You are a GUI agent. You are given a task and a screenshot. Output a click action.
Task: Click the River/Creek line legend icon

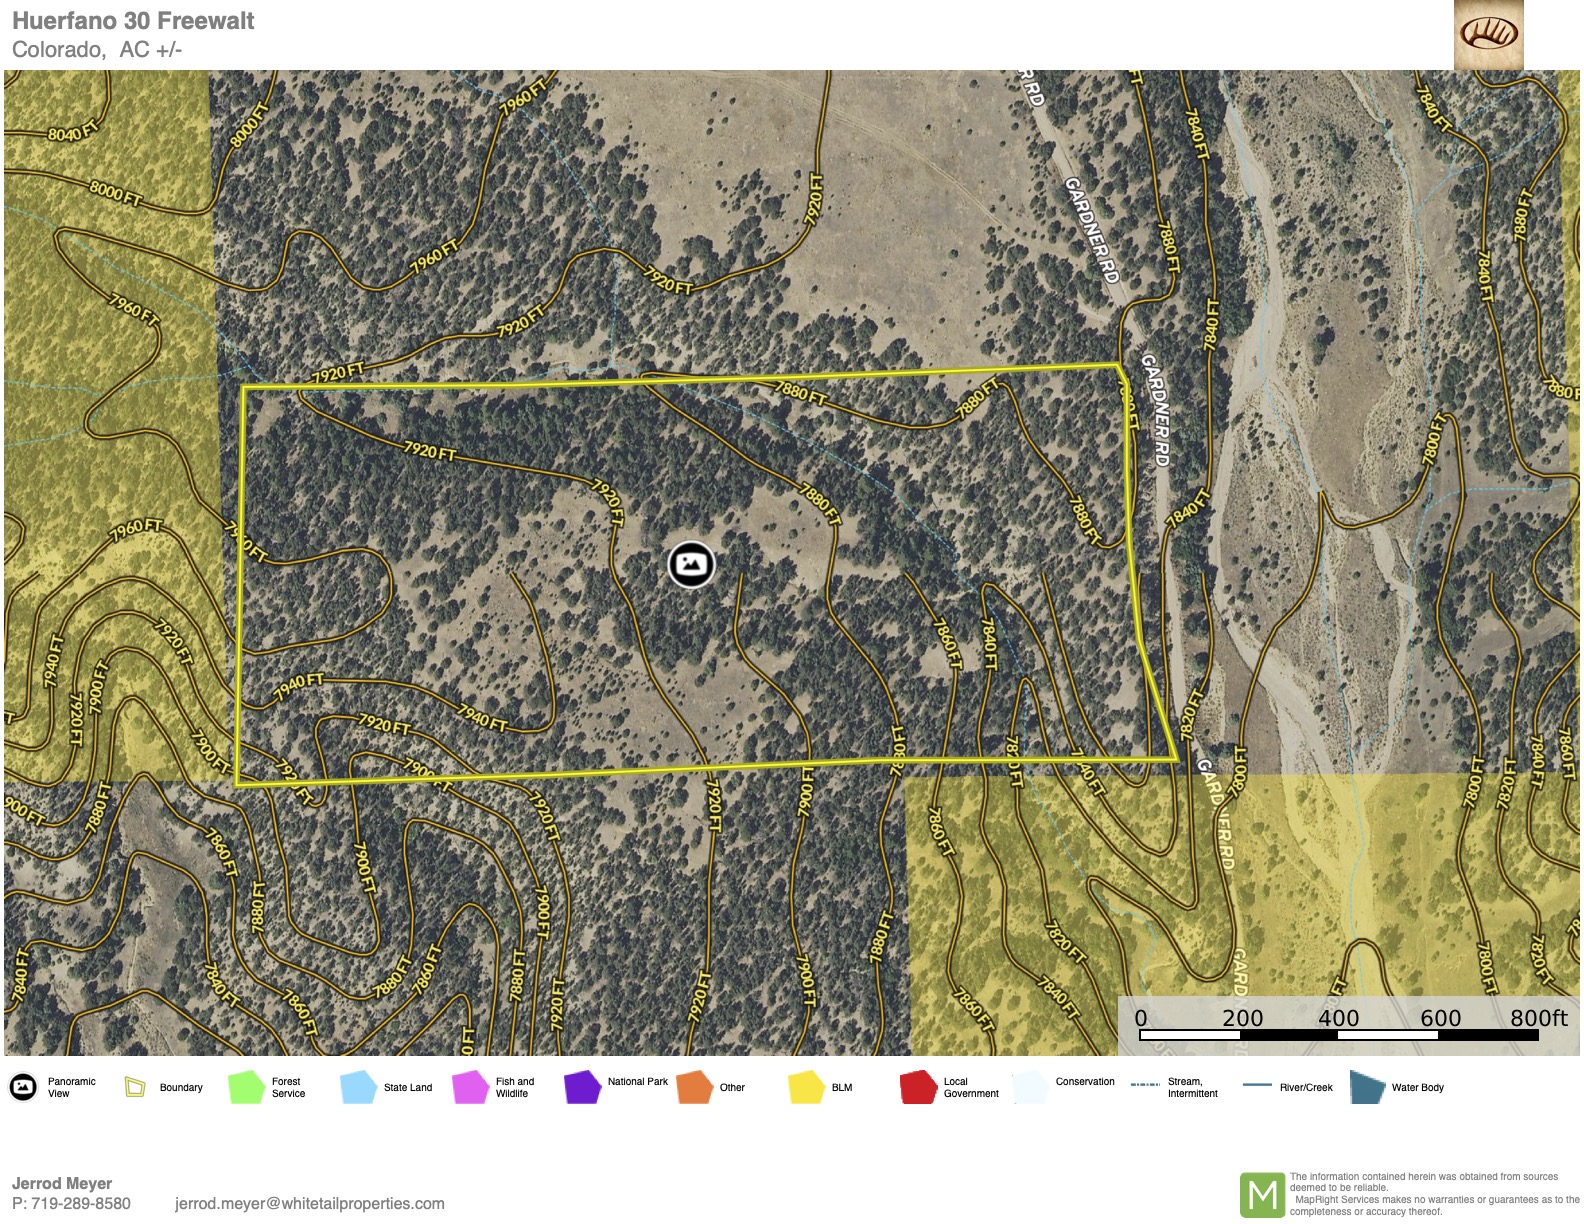click(1257, 1084)
